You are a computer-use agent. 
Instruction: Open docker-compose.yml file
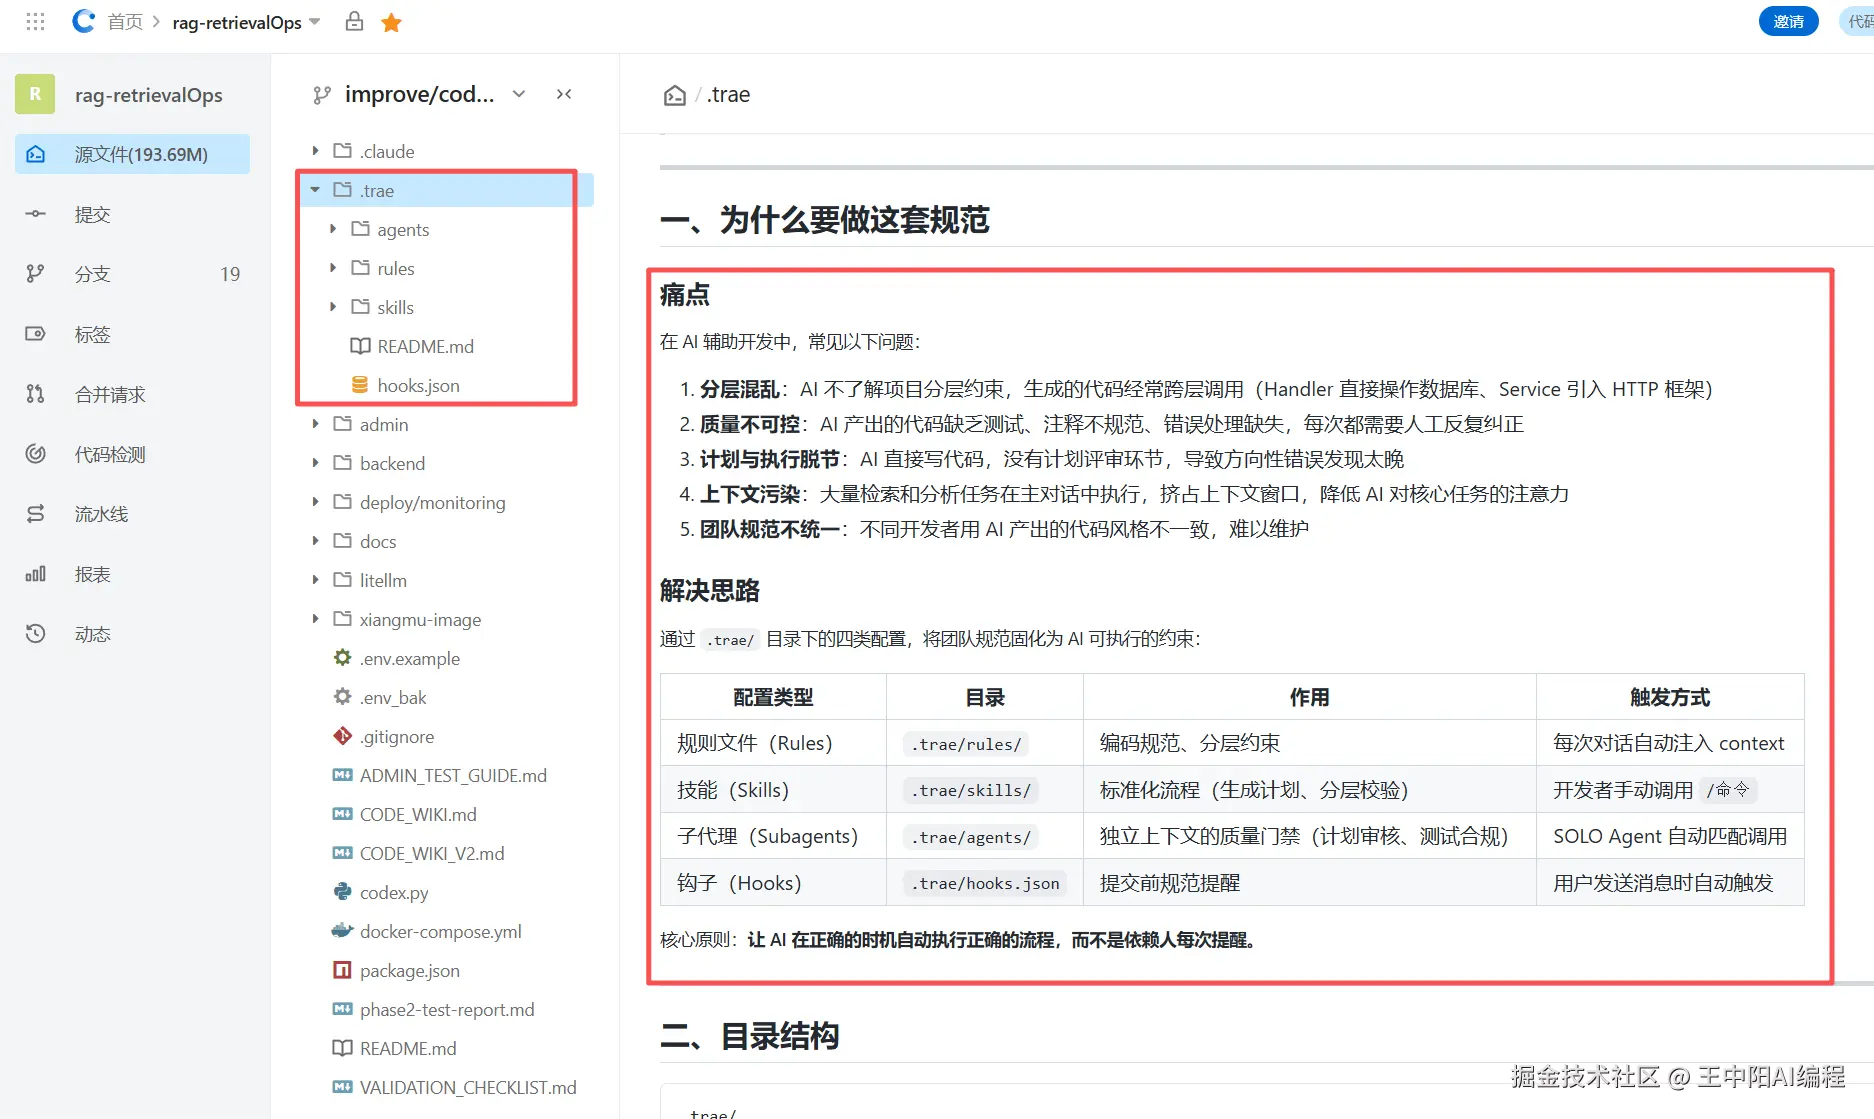[x=441, y=931]
